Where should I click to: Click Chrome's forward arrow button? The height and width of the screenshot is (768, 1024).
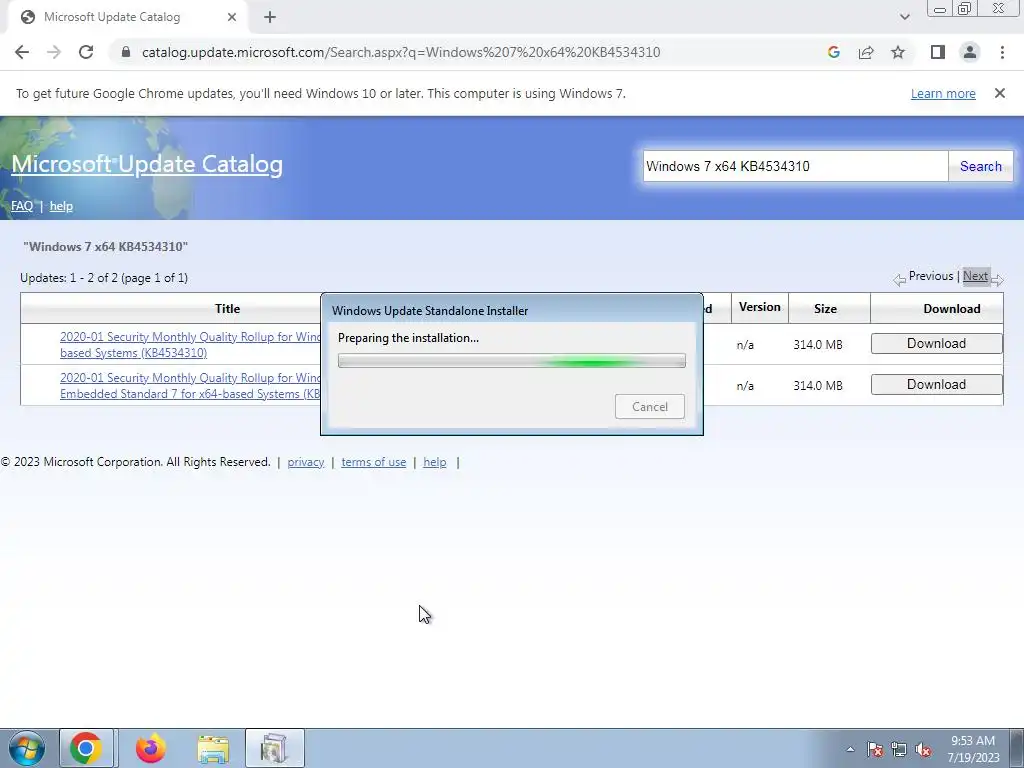point(54,52)
